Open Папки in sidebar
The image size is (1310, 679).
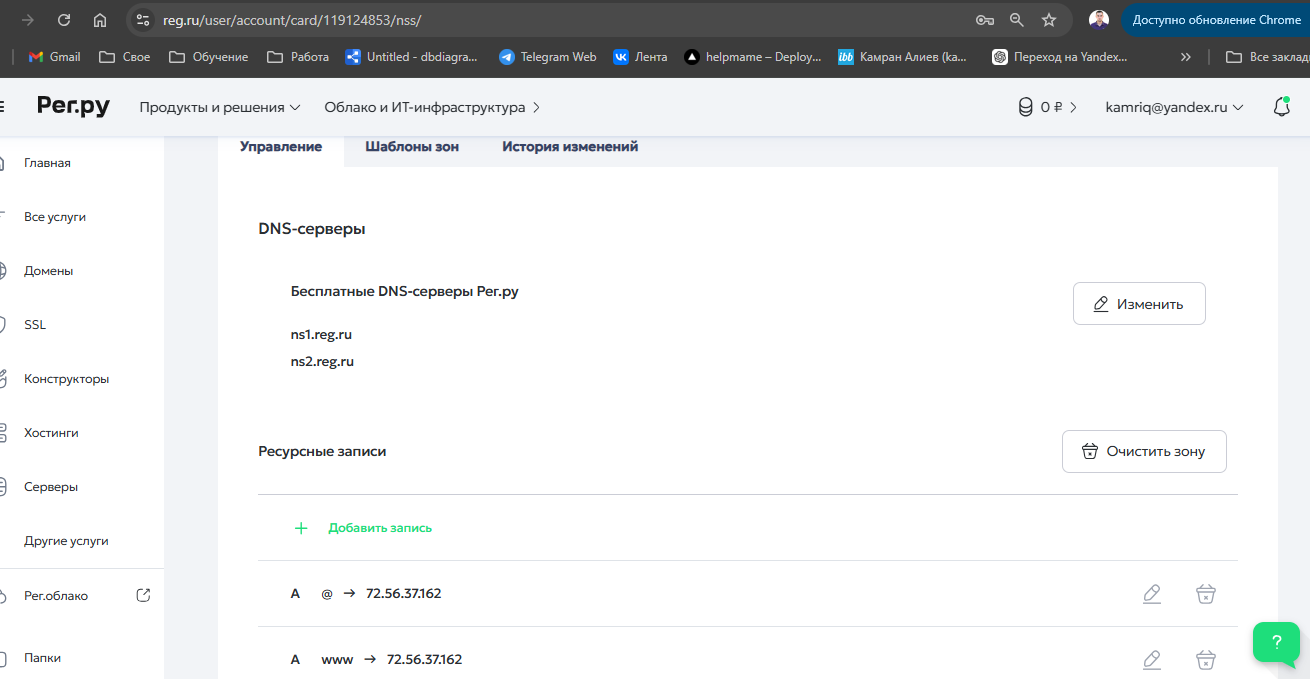point(42,658)
